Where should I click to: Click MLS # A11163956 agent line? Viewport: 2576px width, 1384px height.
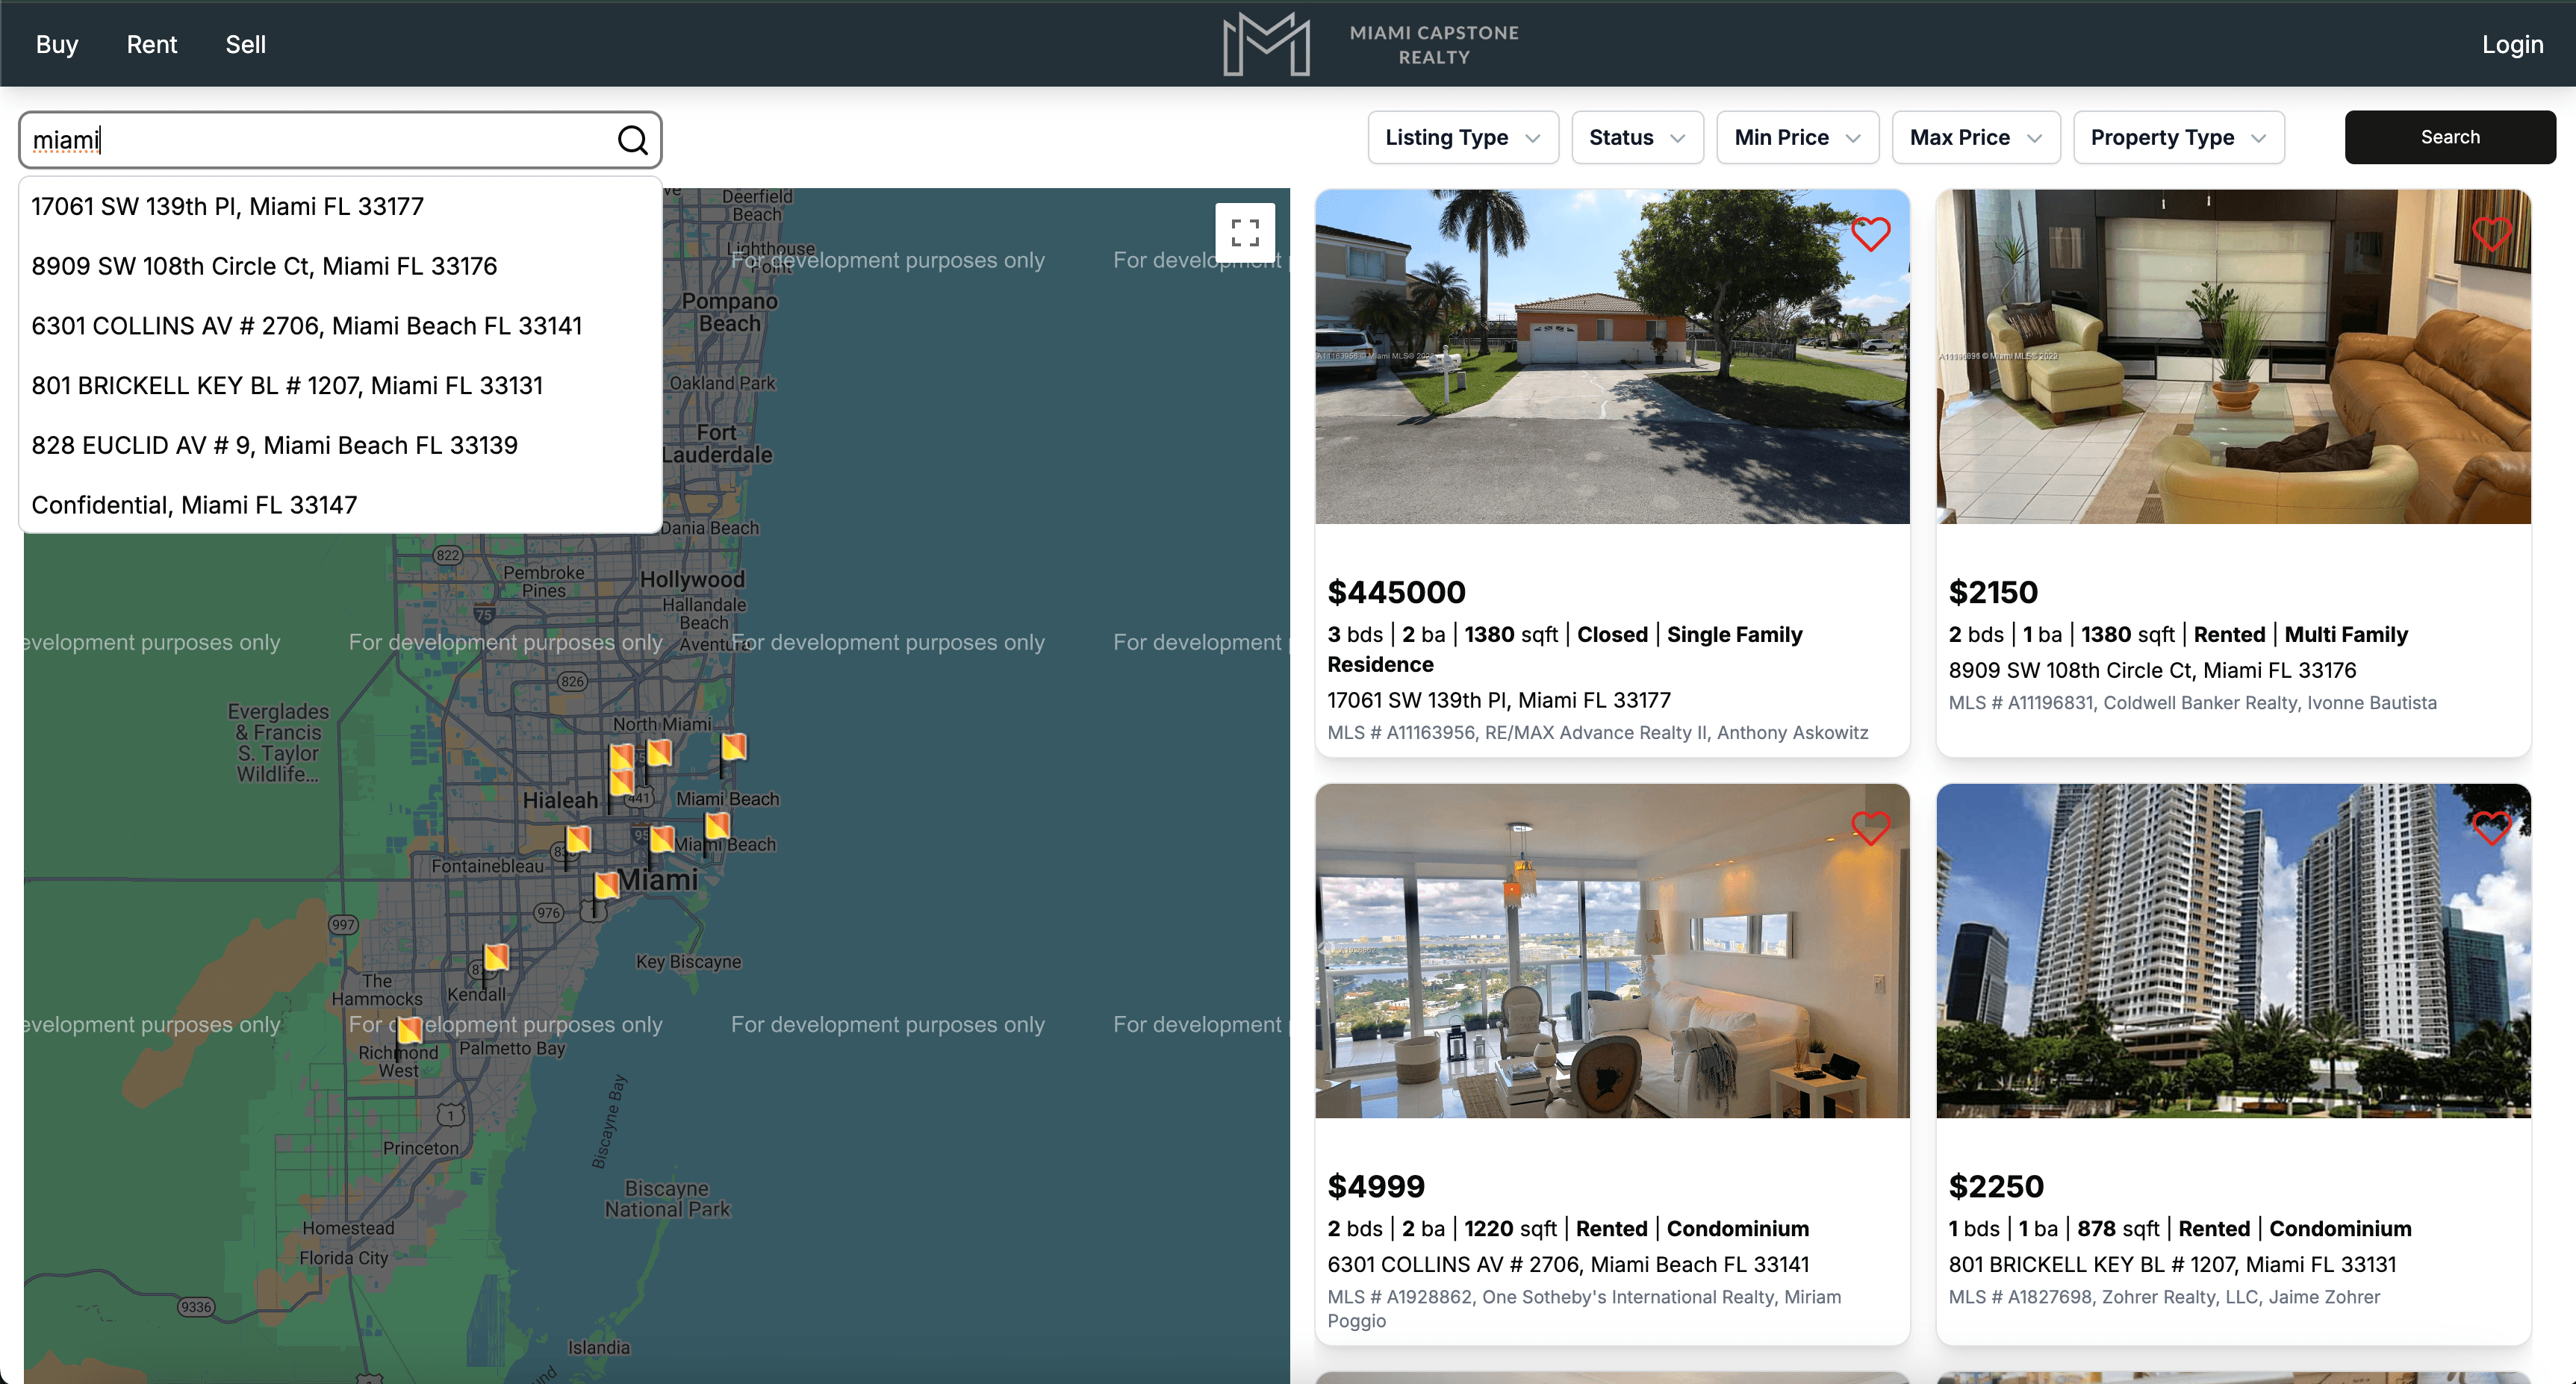click(x=1597, y=733)
